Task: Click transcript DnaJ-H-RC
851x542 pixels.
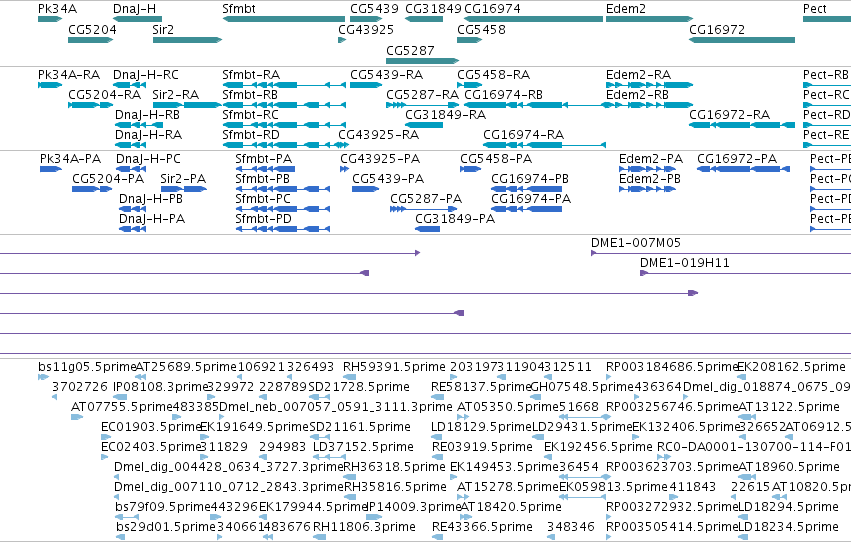Action: tap(130, 85)
